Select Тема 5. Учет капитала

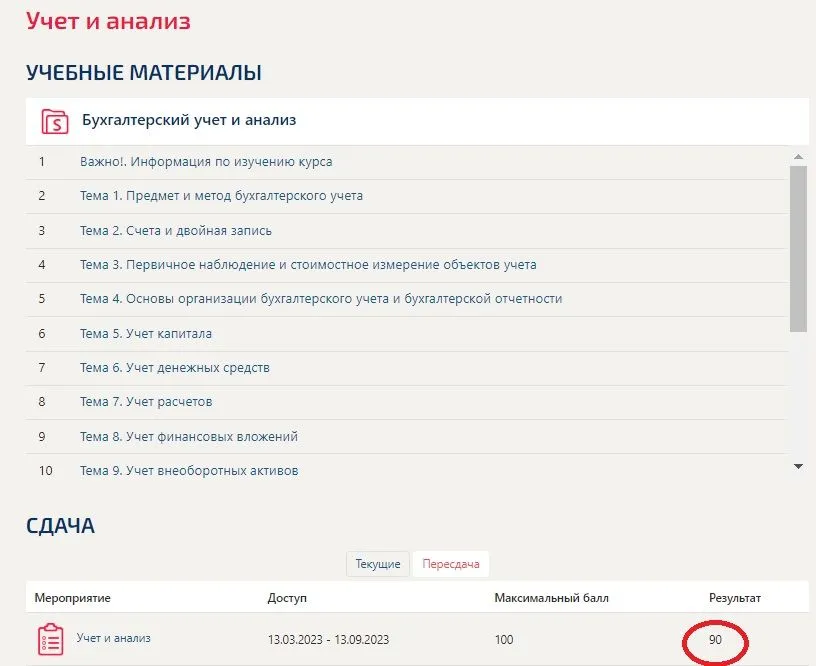tap(146, 334)
